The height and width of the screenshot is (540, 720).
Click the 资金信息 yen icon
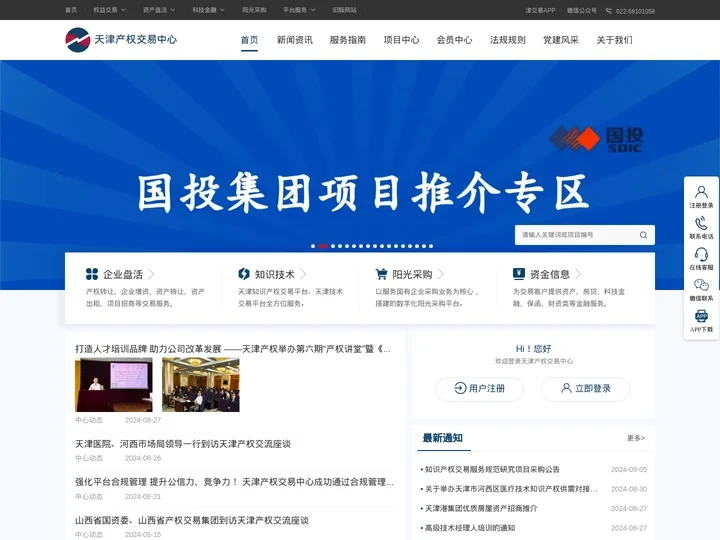pos(519,274)
